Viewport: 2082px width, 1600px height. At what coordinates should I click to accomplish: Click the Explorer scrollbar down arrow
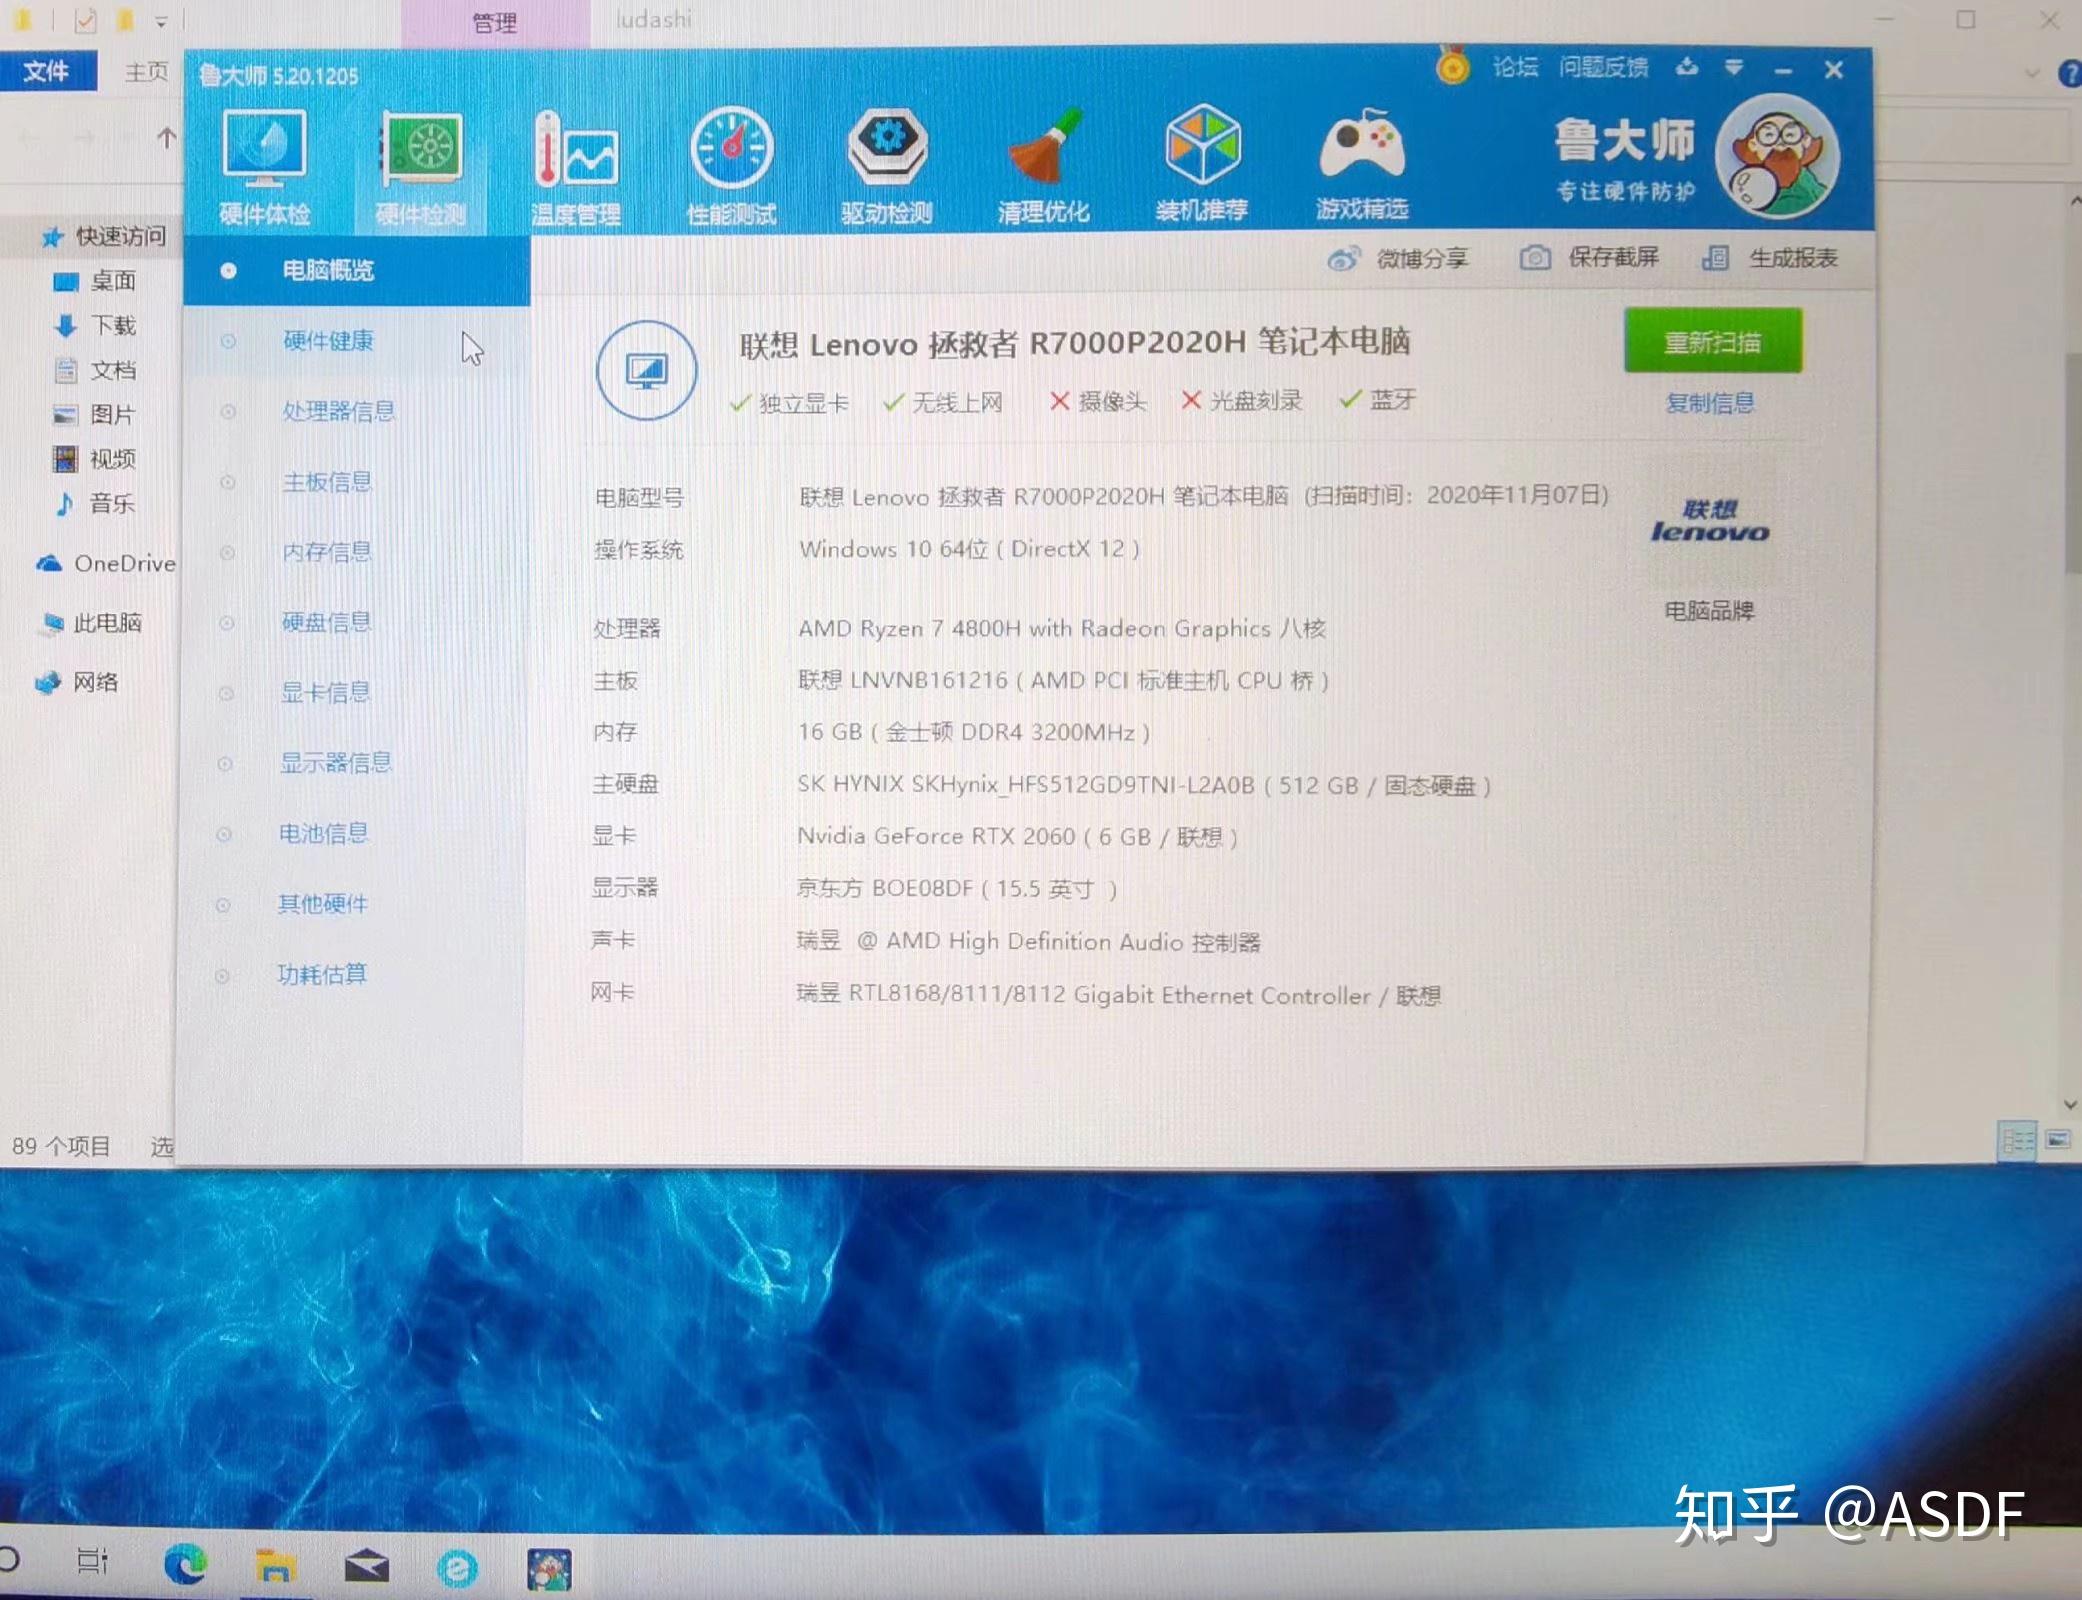[x=2071, y=1104]
